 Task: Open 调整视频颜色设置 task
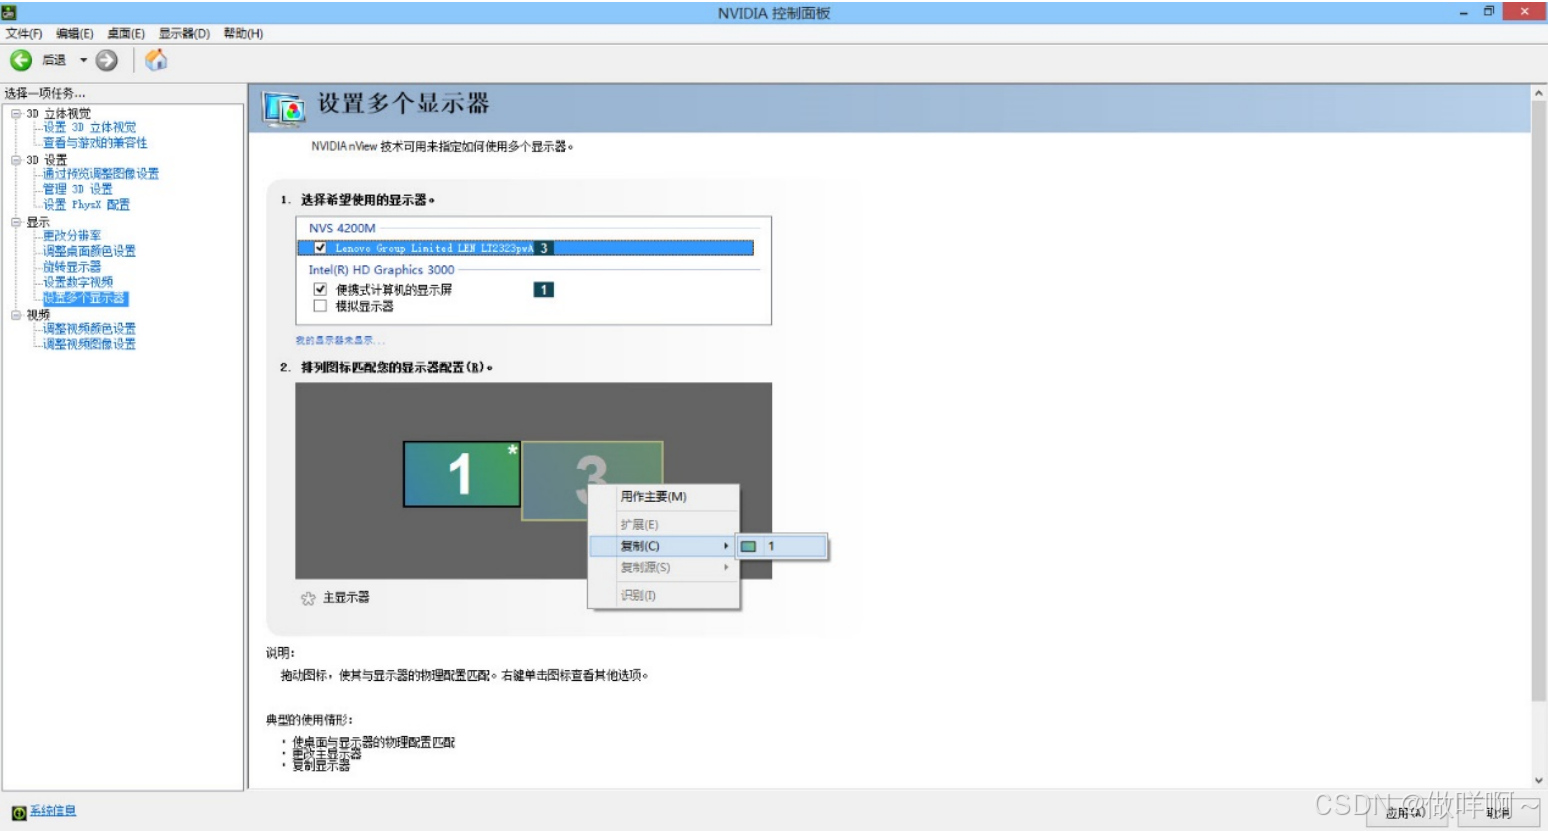89,329
